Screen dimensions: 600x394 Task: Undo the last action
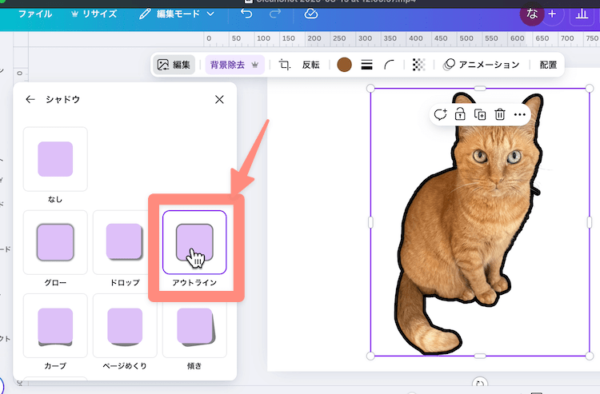pos(246,14)
